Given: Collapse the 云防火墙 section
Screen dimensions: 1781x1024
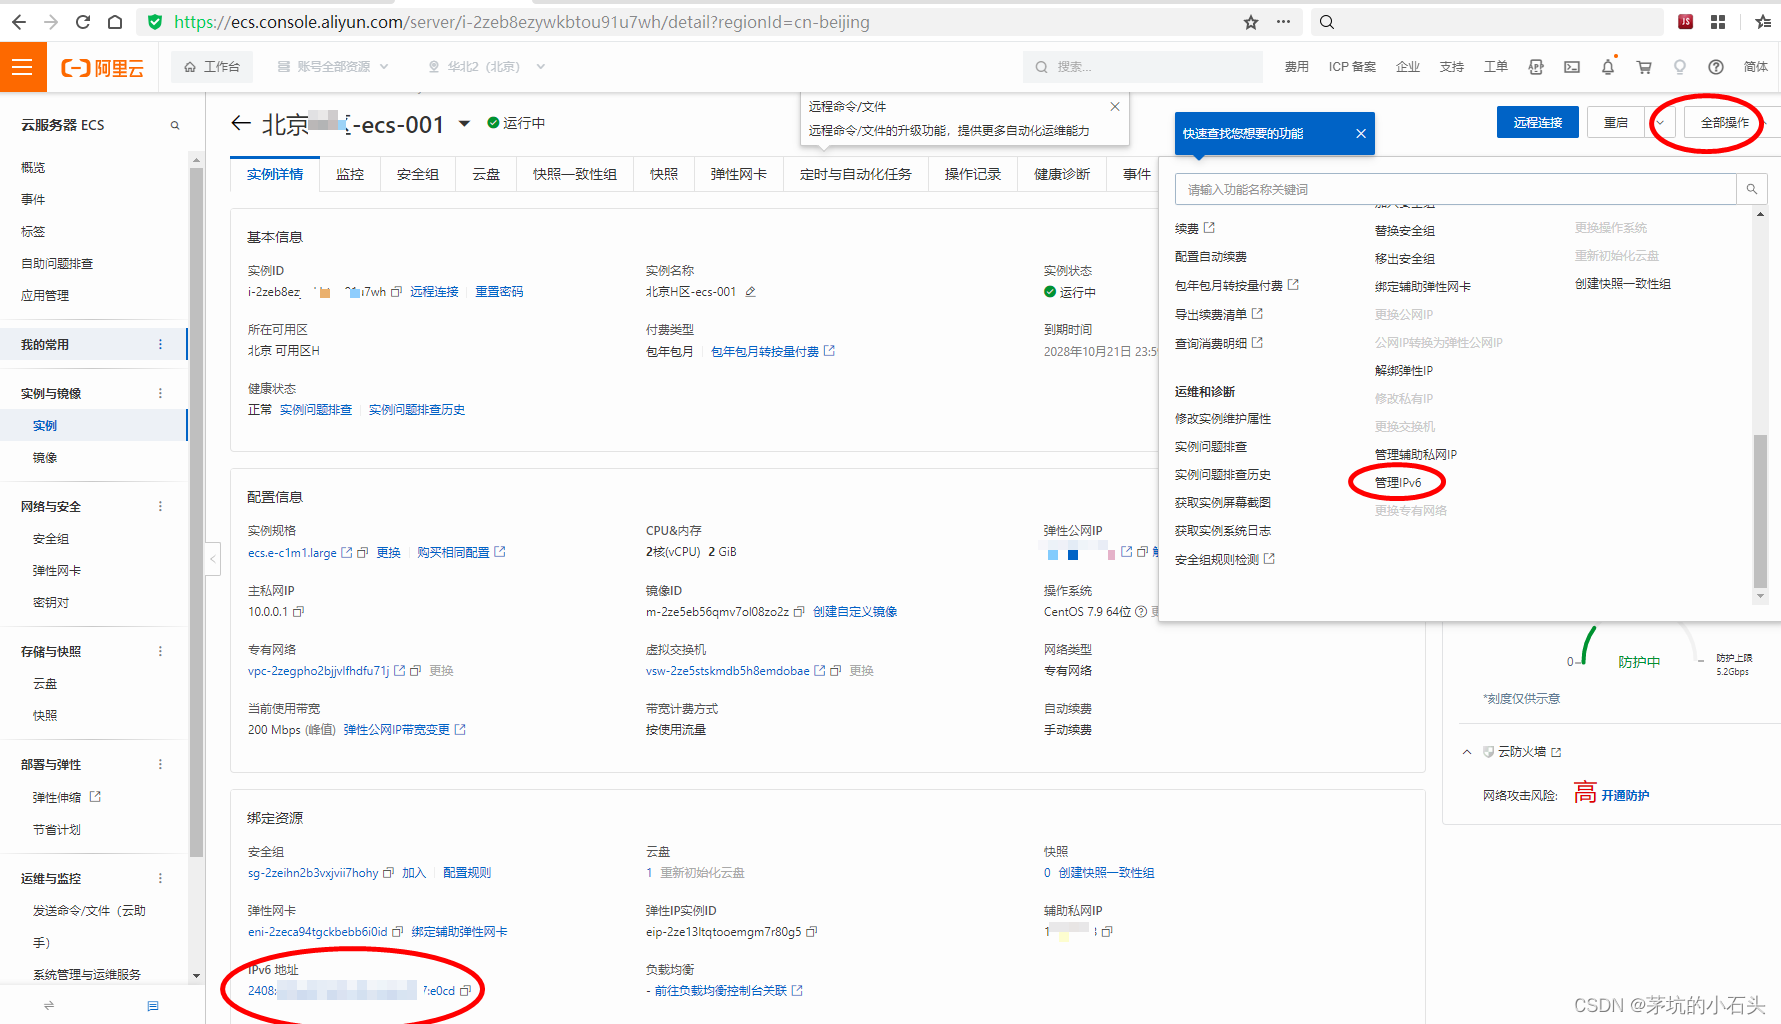Looking at the screenshot, I should (1467, 752).
